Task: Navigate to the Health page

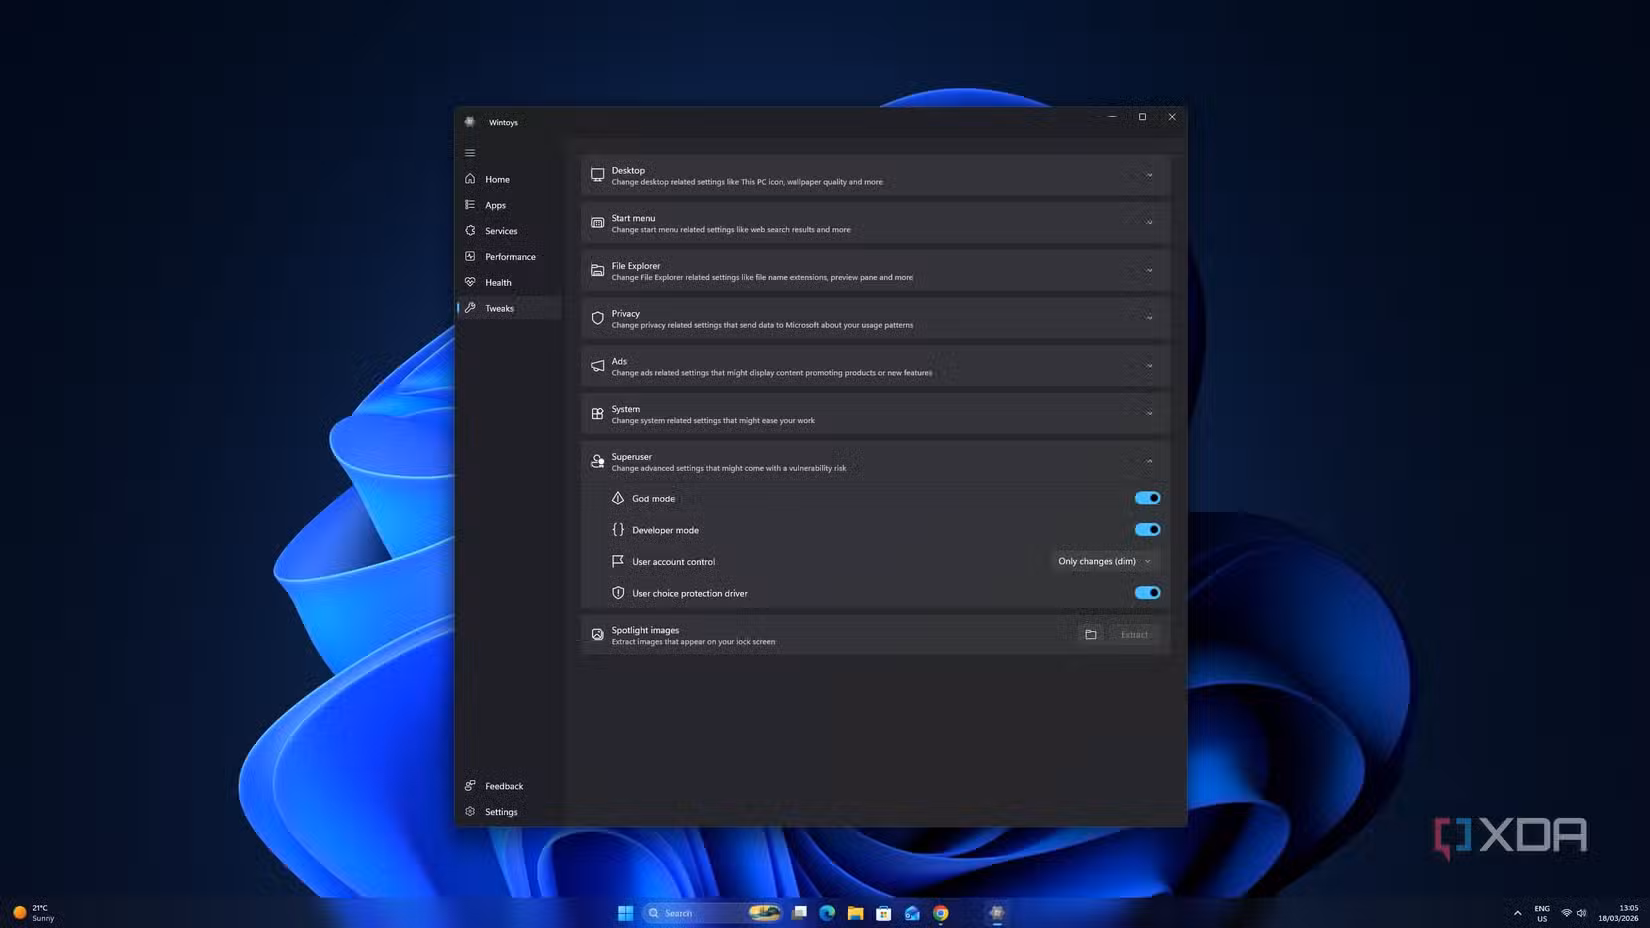Action: [x=508, y=283]
